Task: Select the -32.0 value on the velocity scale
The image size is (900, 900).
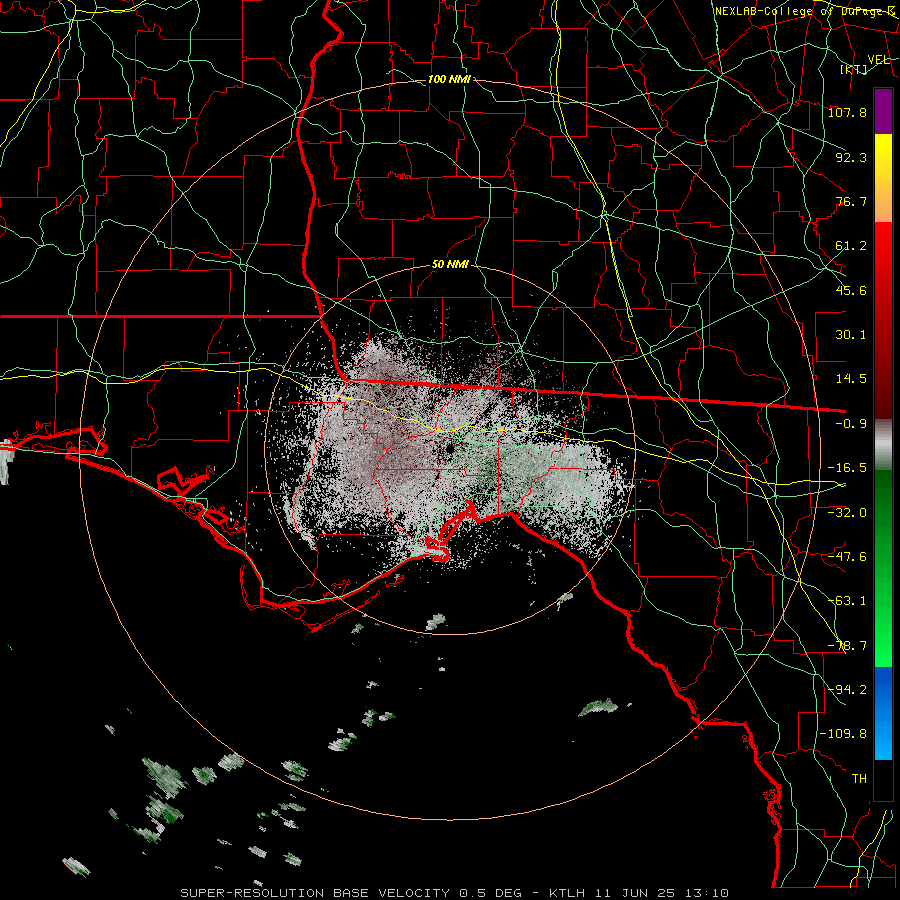Action: (847, 512)
